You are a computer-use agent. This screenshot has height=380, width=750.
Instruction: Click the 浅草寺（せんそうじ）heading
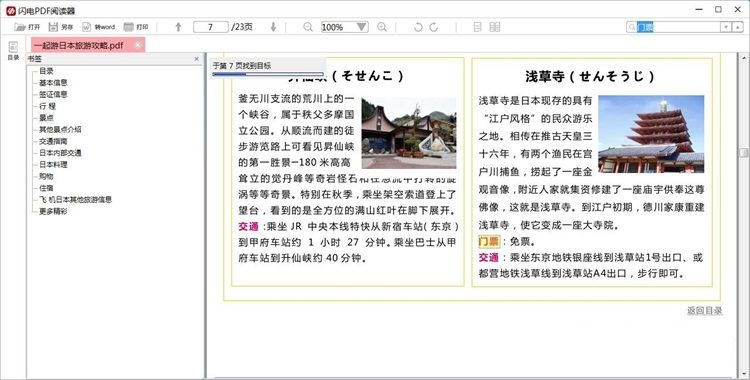(x=590, y=76)
